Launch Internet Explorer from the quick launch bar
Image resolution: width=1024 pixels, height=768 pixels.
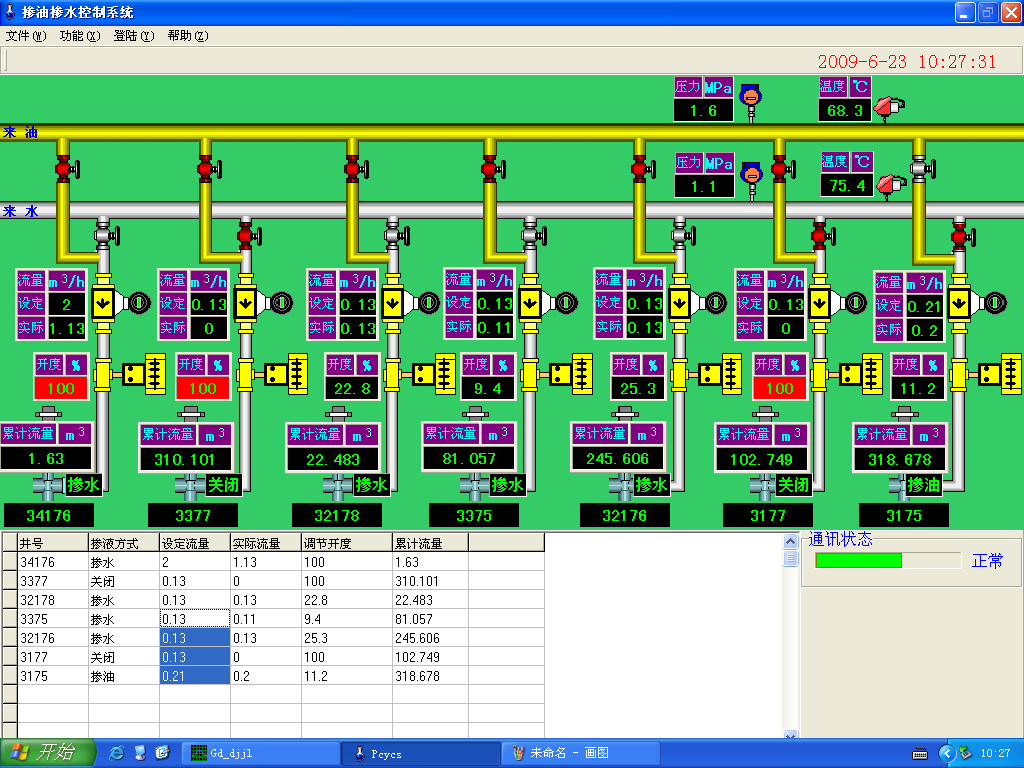tap(118, 754)
